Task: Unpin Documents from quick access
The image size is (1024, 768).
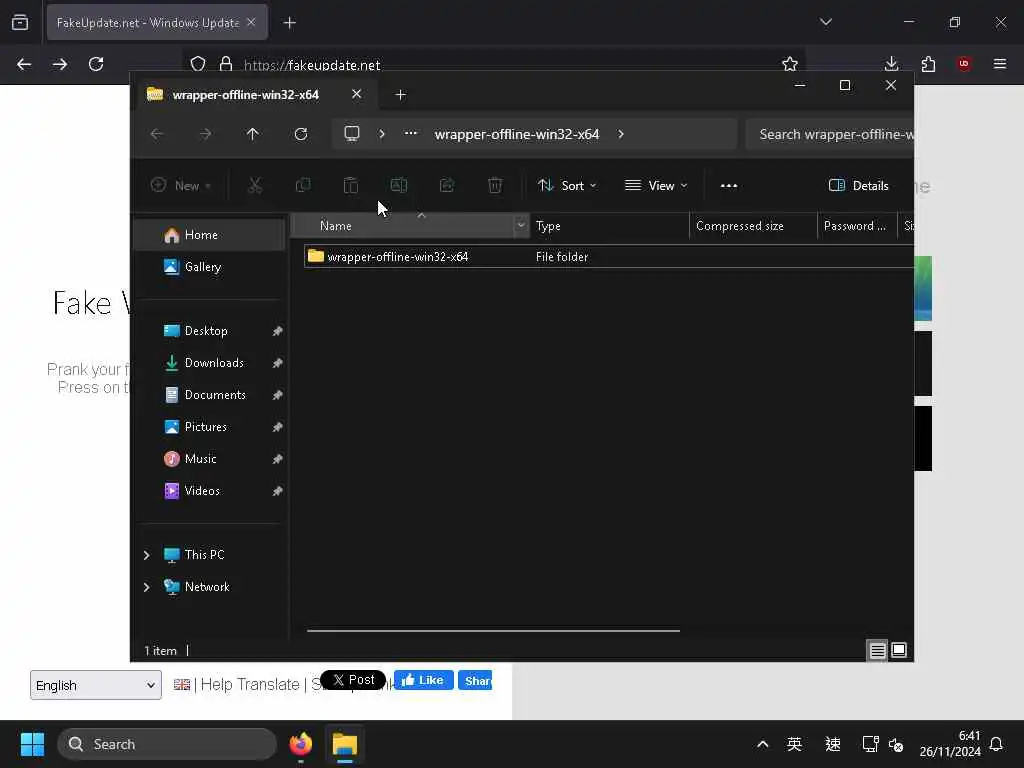Action: [278, 395]
